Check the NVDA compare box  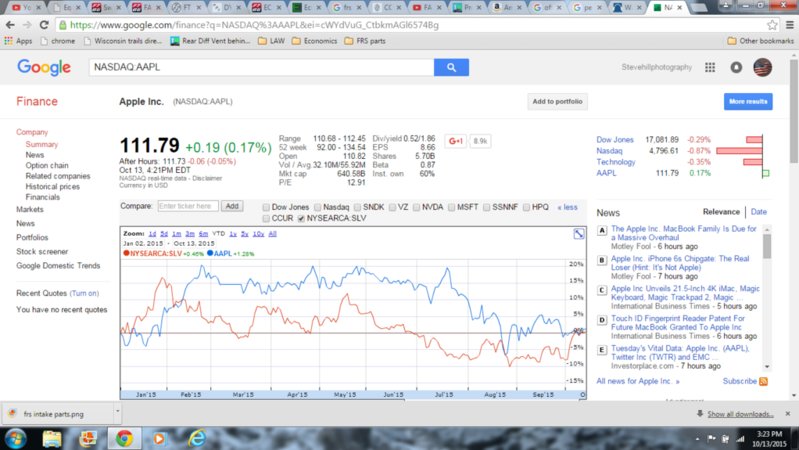tap(416, 207)
